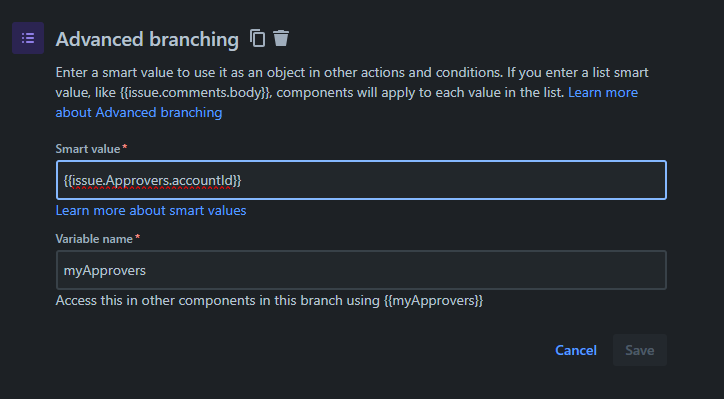Click into the Variable name input field

361,270
